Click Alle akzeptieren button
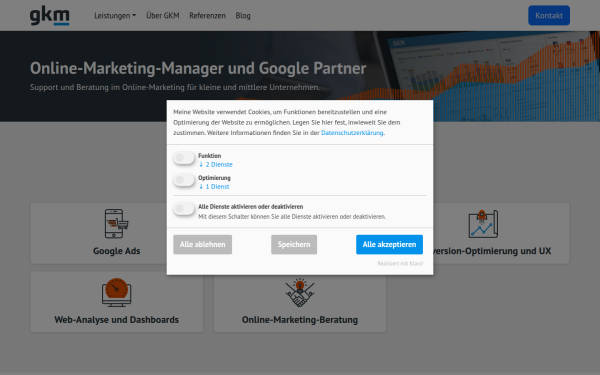600x375 pixels. [389, 245]
